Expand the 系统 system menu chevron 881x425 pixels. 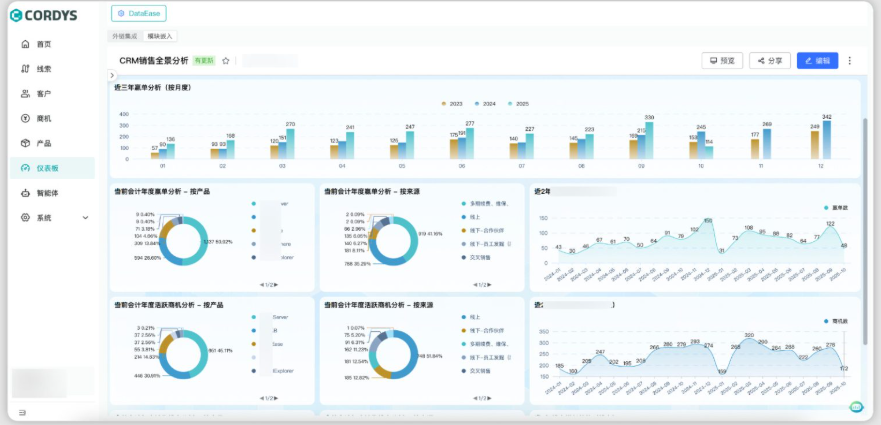point(85,218)
